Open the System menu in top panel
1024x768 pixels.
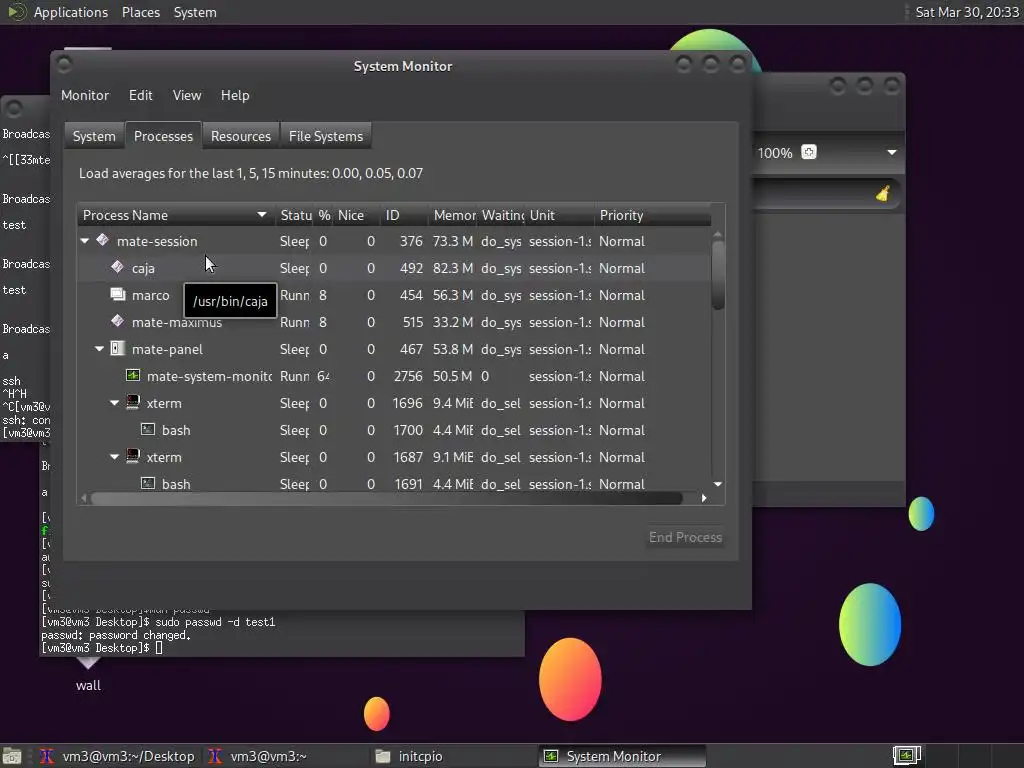pos(195,12)
